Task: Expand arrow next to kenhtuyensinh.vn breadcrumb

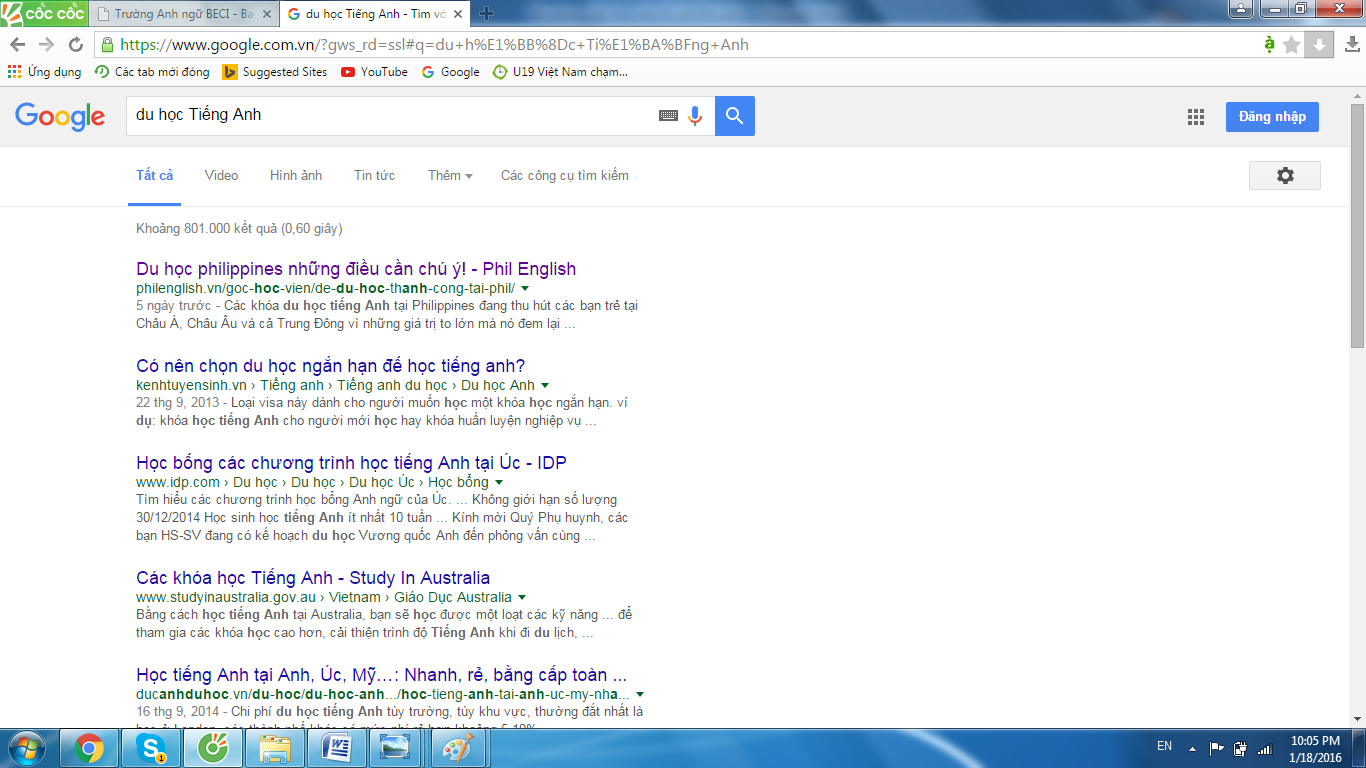Action: [545, 385]
